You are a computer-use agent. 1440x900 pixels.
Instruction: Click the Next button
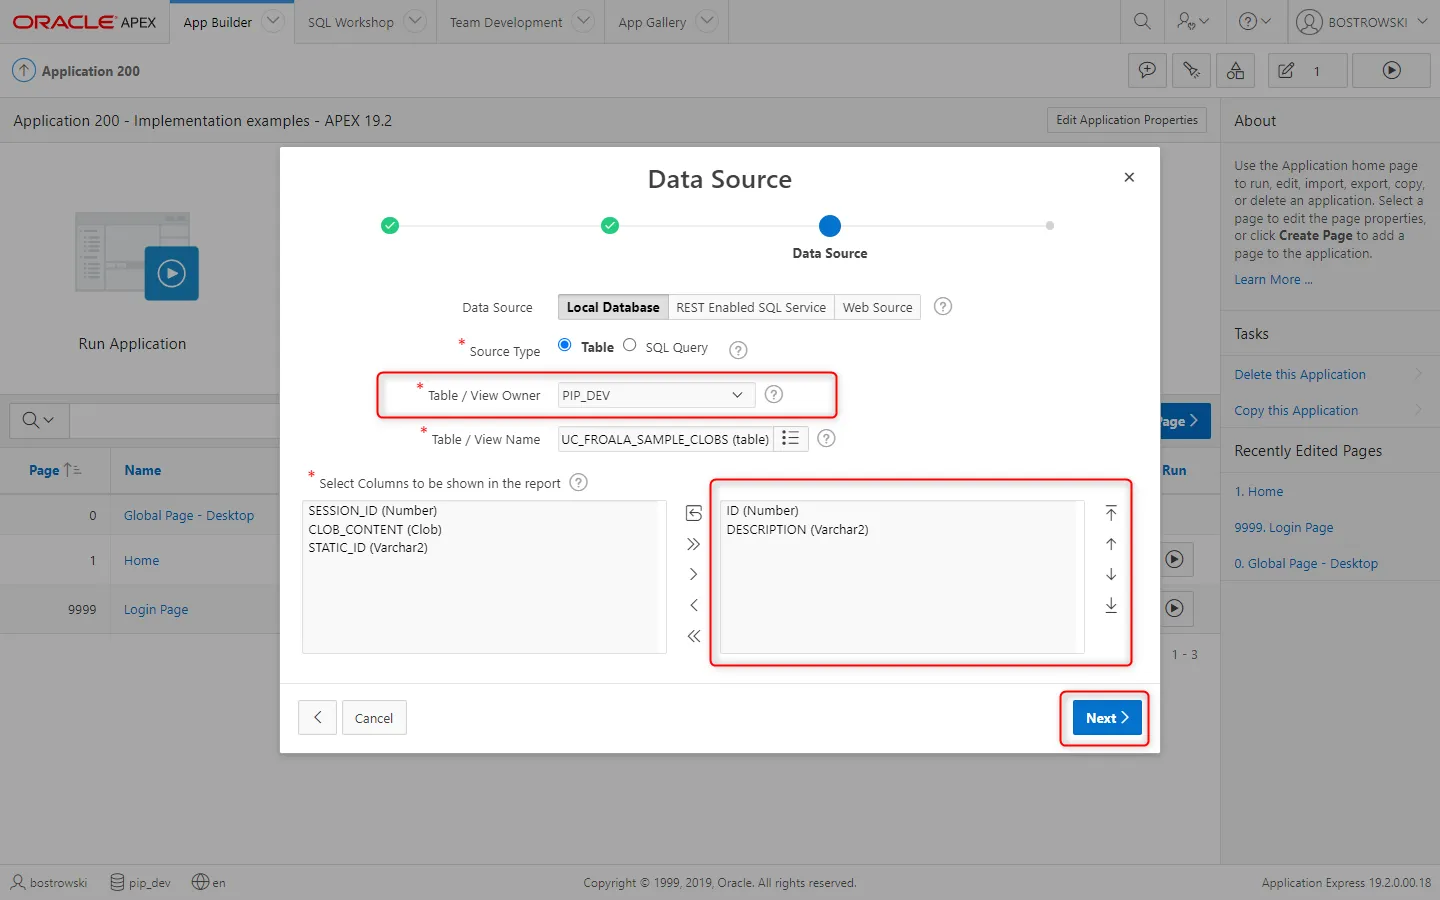point(1106,718)
